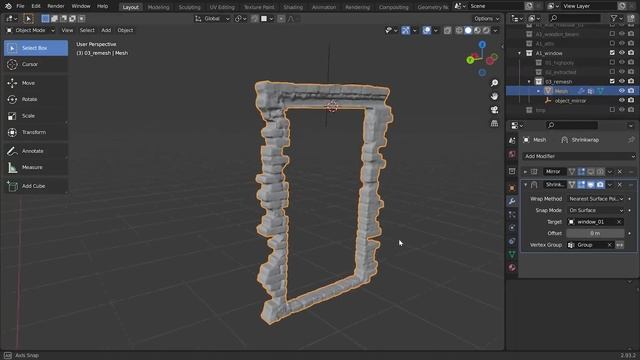Image resolution: width=640 pixels, height=360 pixels.
Task: Open the Edit menu
Action: 36,7
